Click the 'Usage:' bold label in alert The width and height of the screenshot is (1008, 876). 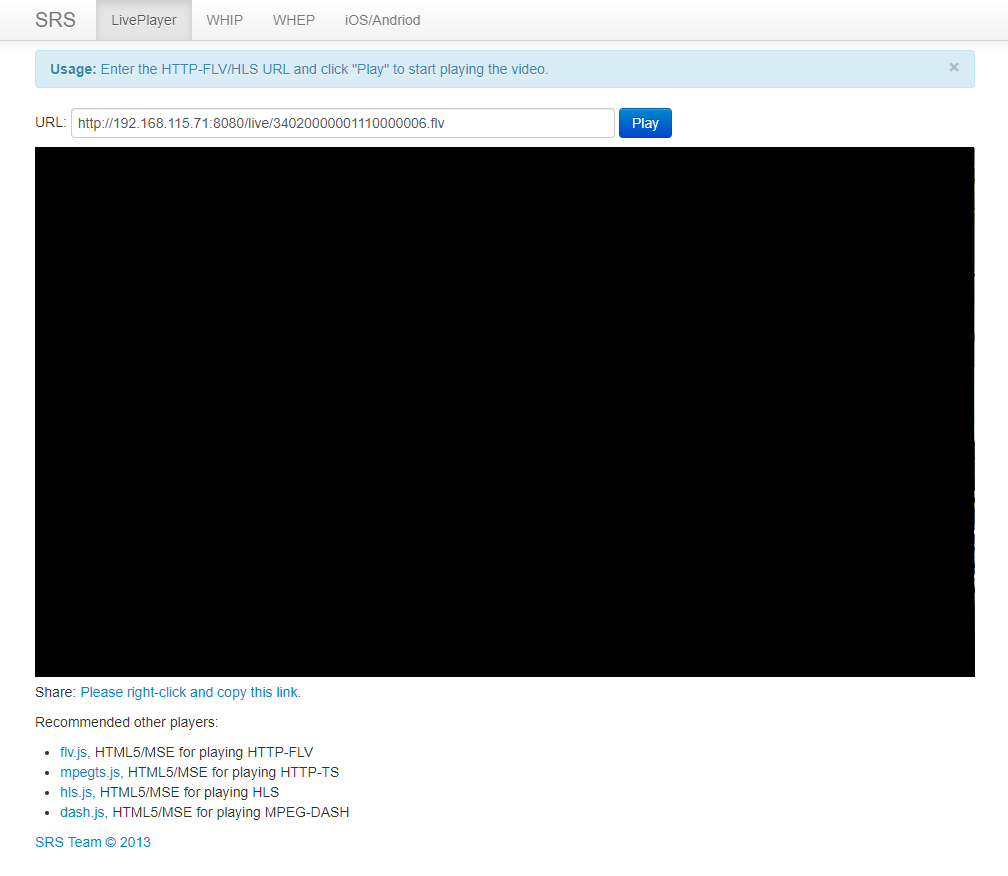[73, 69]
